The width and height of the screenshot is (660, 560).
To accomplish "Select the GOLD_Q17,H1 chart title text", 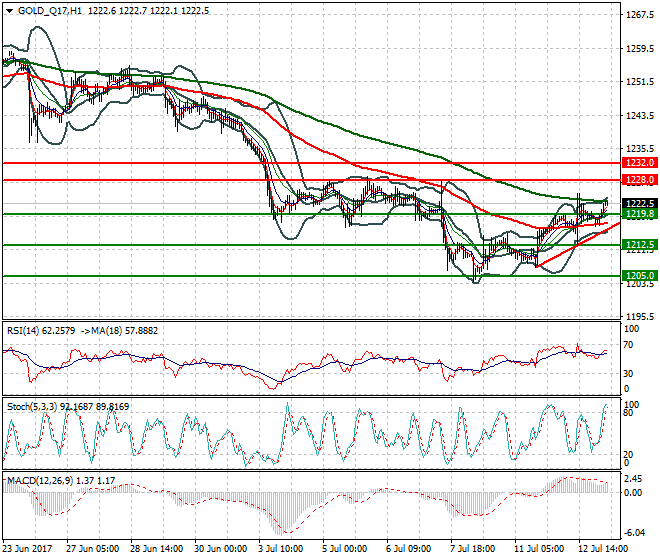I will point(50,11).
